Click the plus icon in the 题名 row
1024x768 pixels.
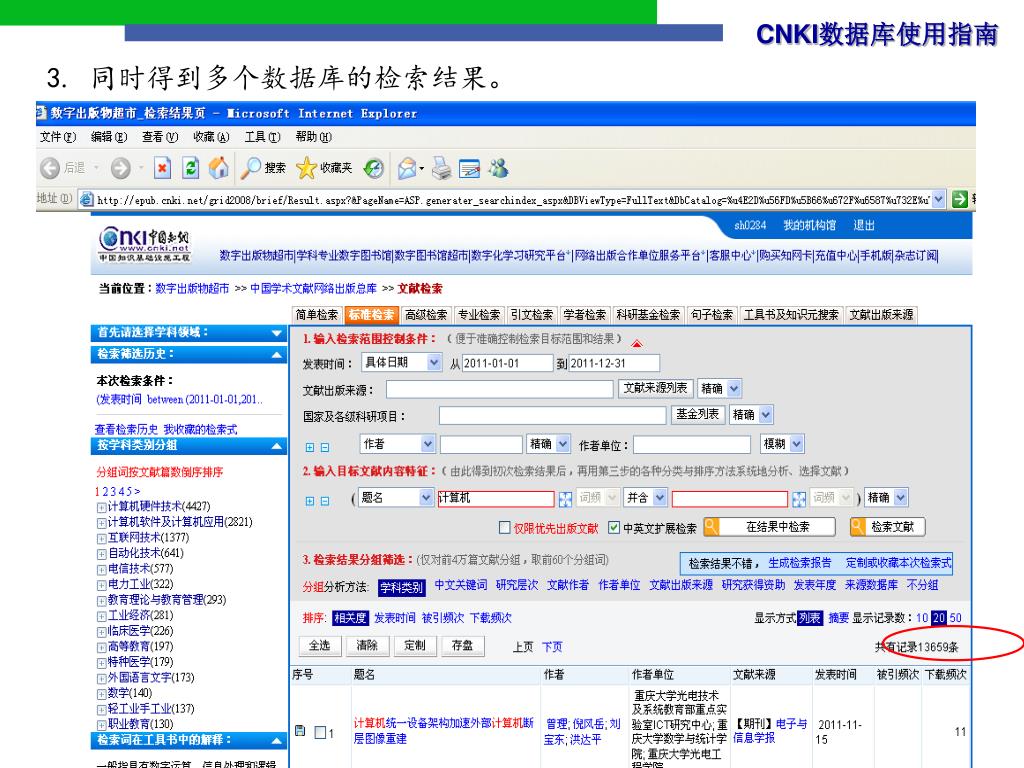pyautogui.click(x=310, y=501)
